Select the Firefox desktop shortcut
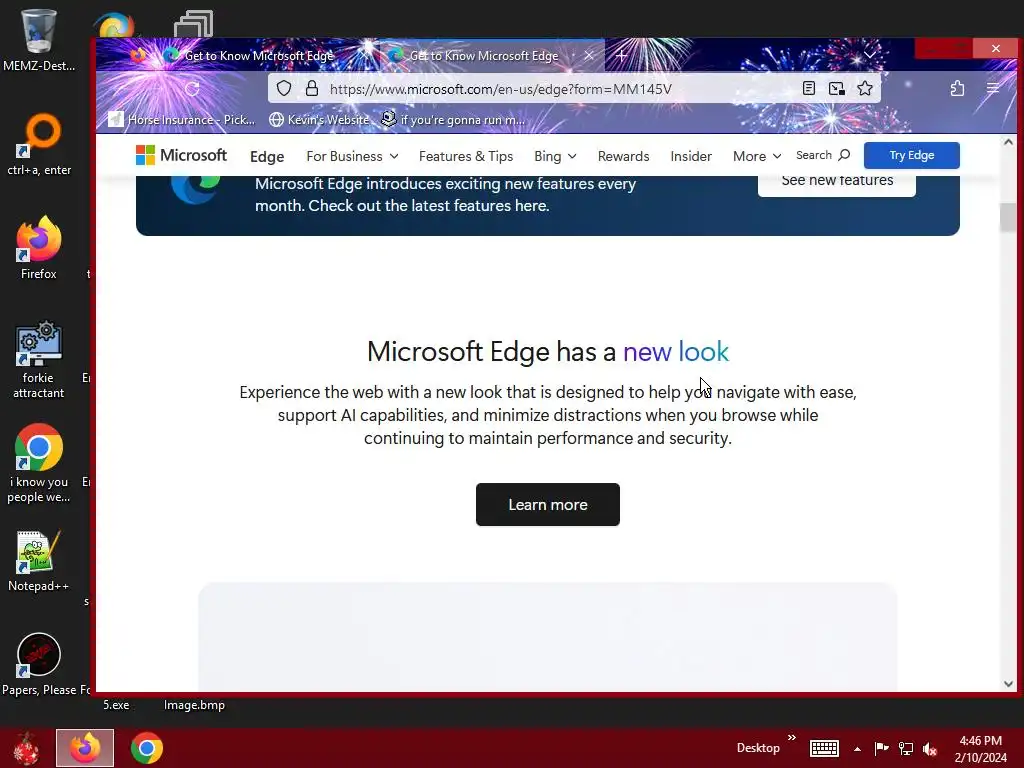 point(39,248)
